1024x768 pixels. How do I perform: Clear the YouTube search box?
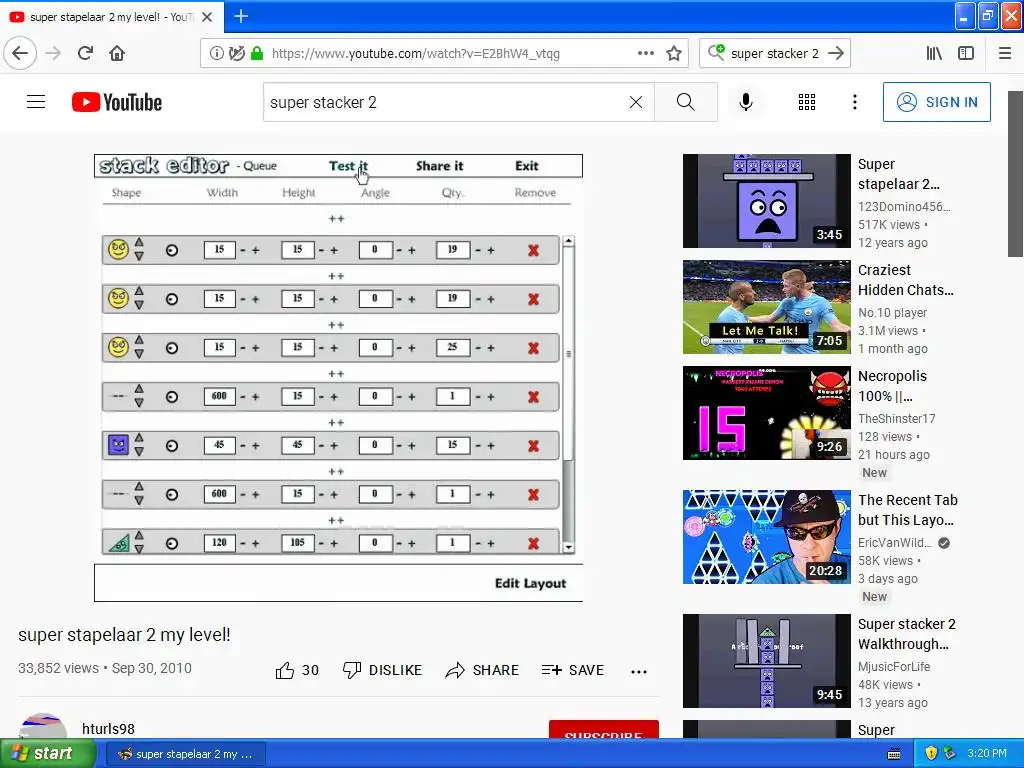[x=635, y=102]
